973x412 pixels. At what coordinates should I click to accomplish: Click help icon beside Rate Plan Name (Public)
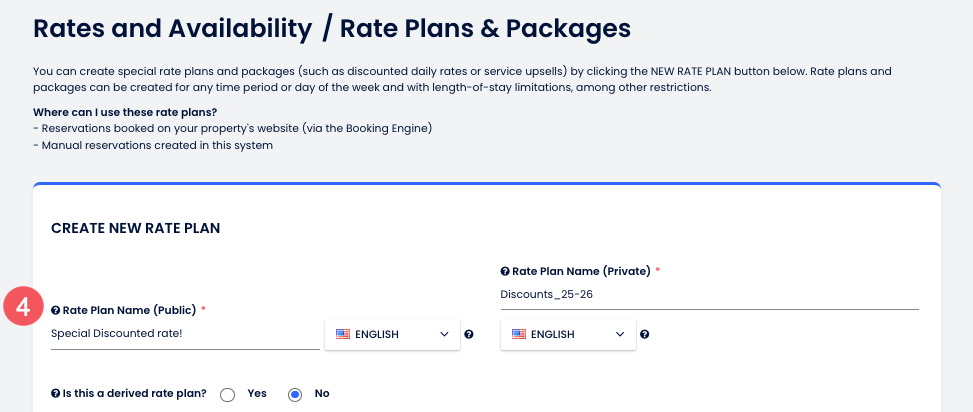[x=55, y=311]
